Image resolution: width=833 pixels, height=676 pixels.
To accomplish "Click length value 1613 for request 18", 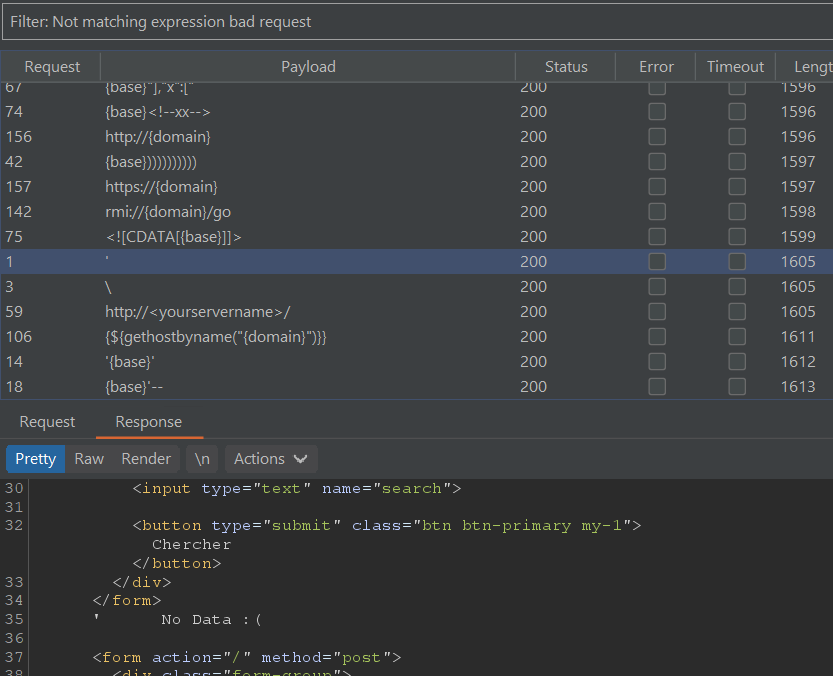I will click(x=798, y=386).
